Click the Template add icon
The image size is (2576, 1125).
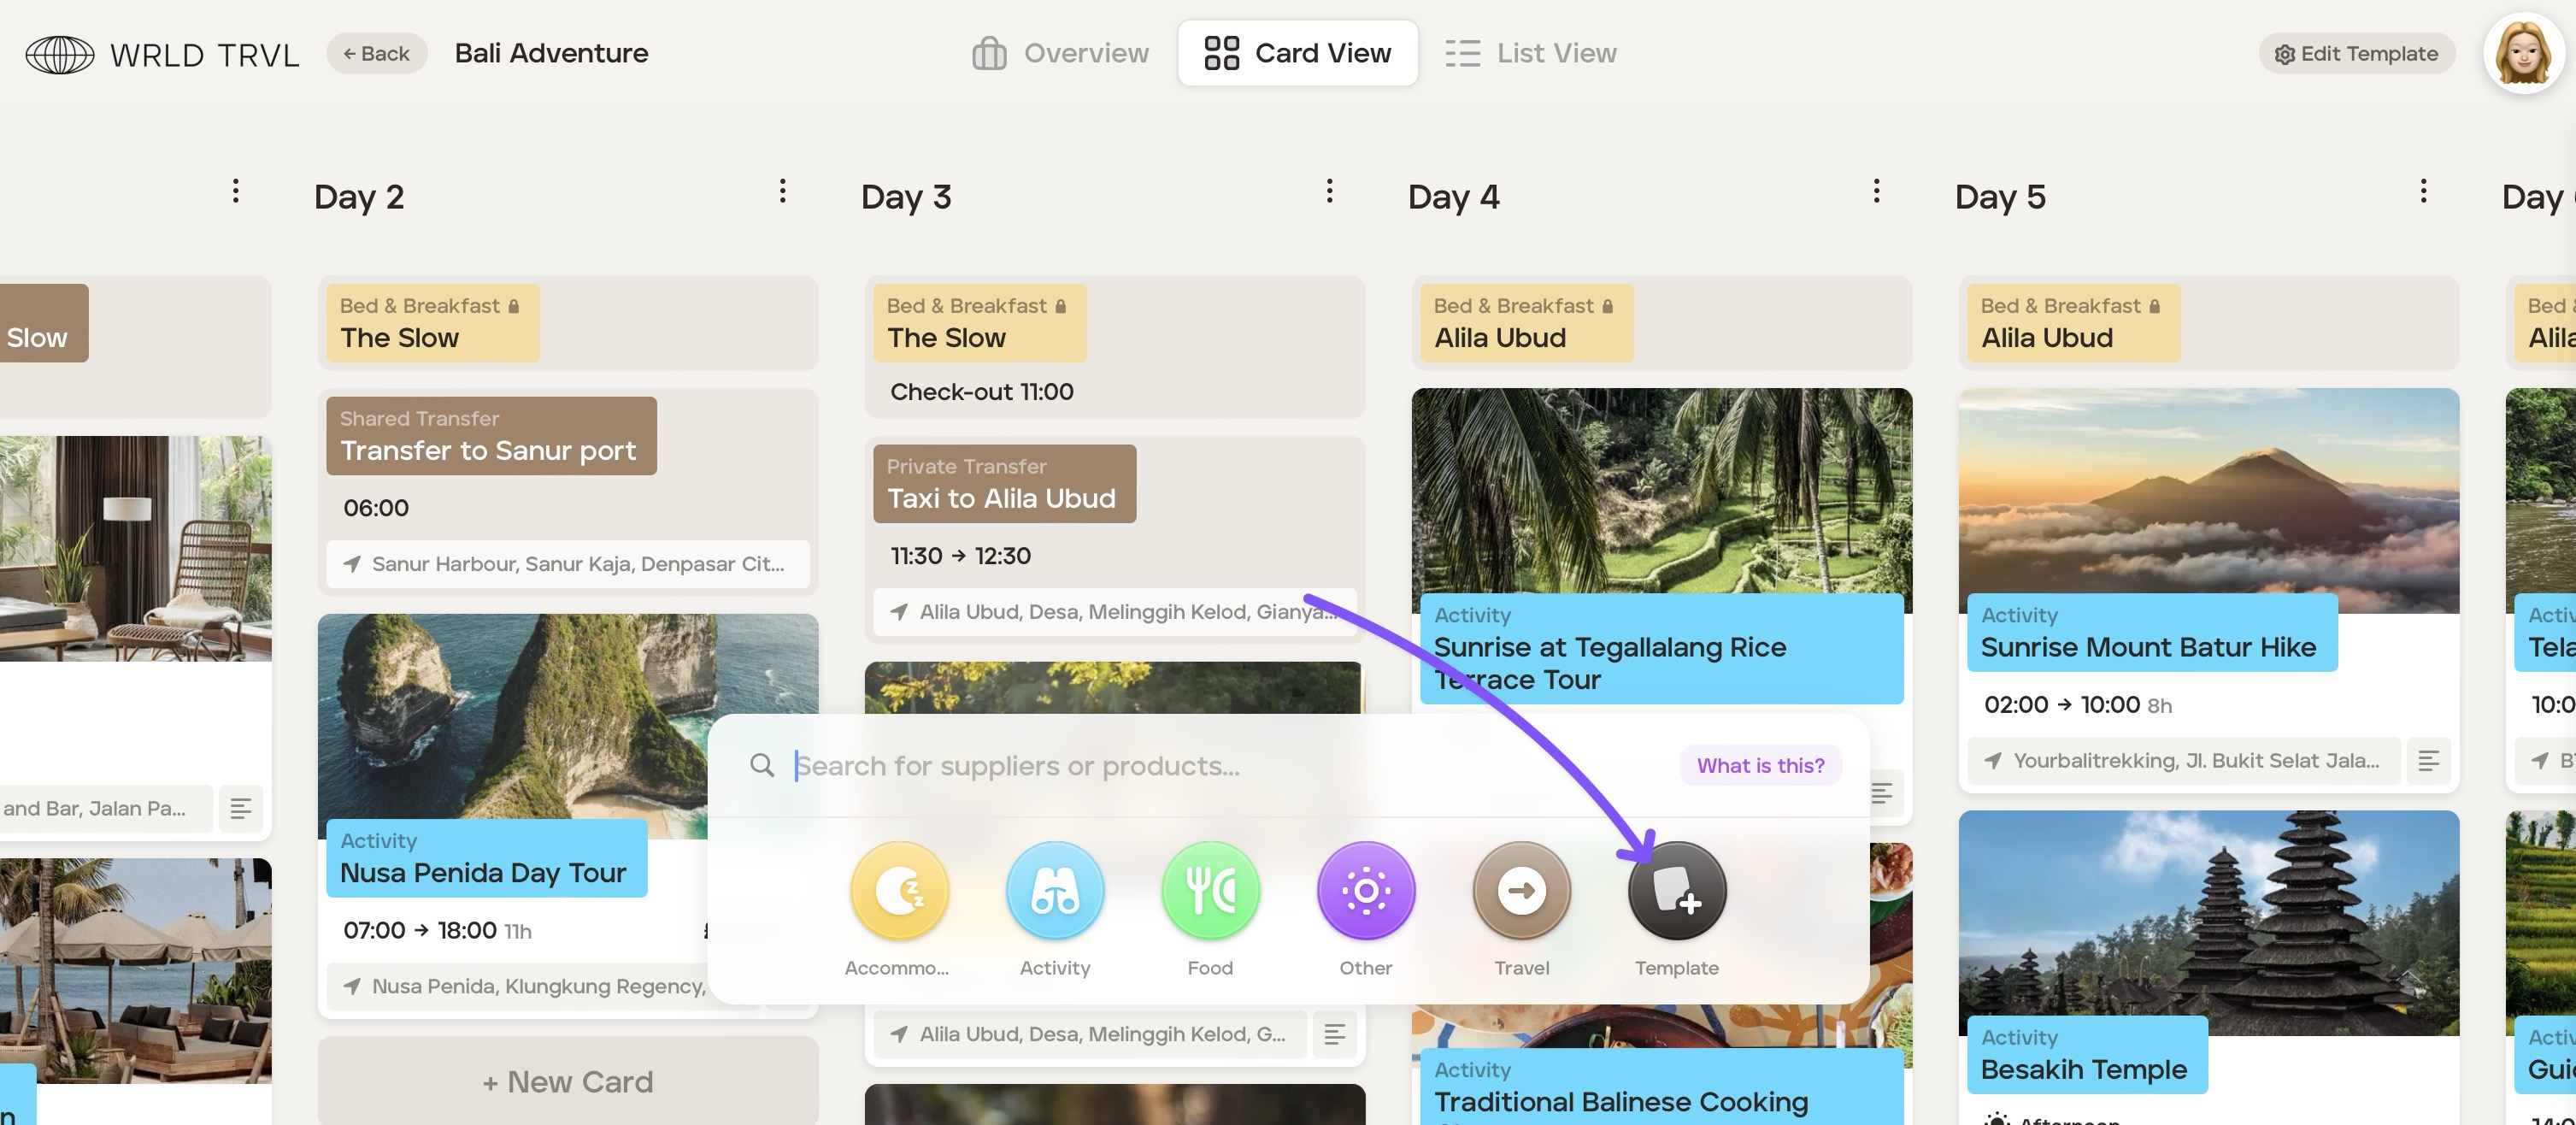pos(1677,890)
